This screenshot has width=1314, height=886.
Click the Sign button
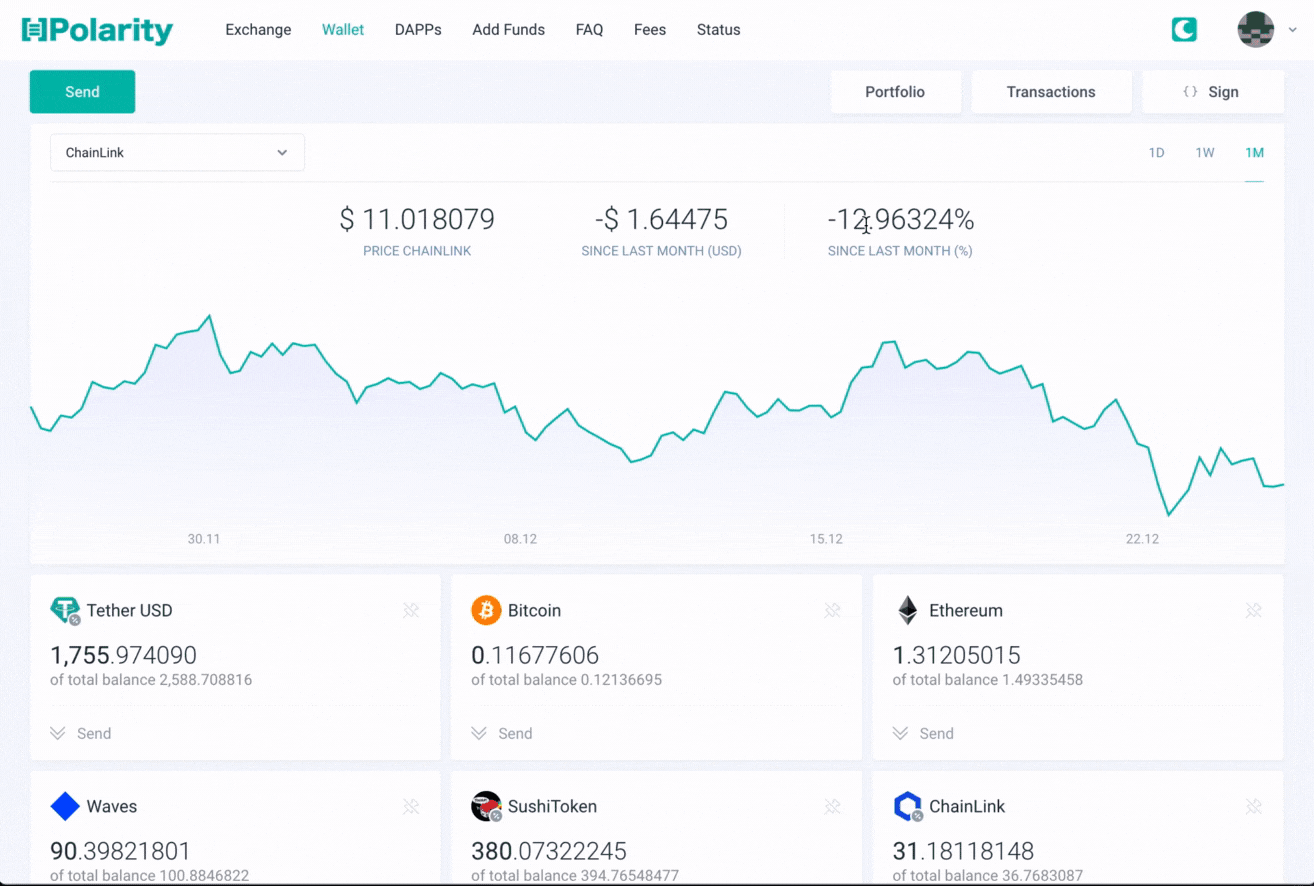1212,92
